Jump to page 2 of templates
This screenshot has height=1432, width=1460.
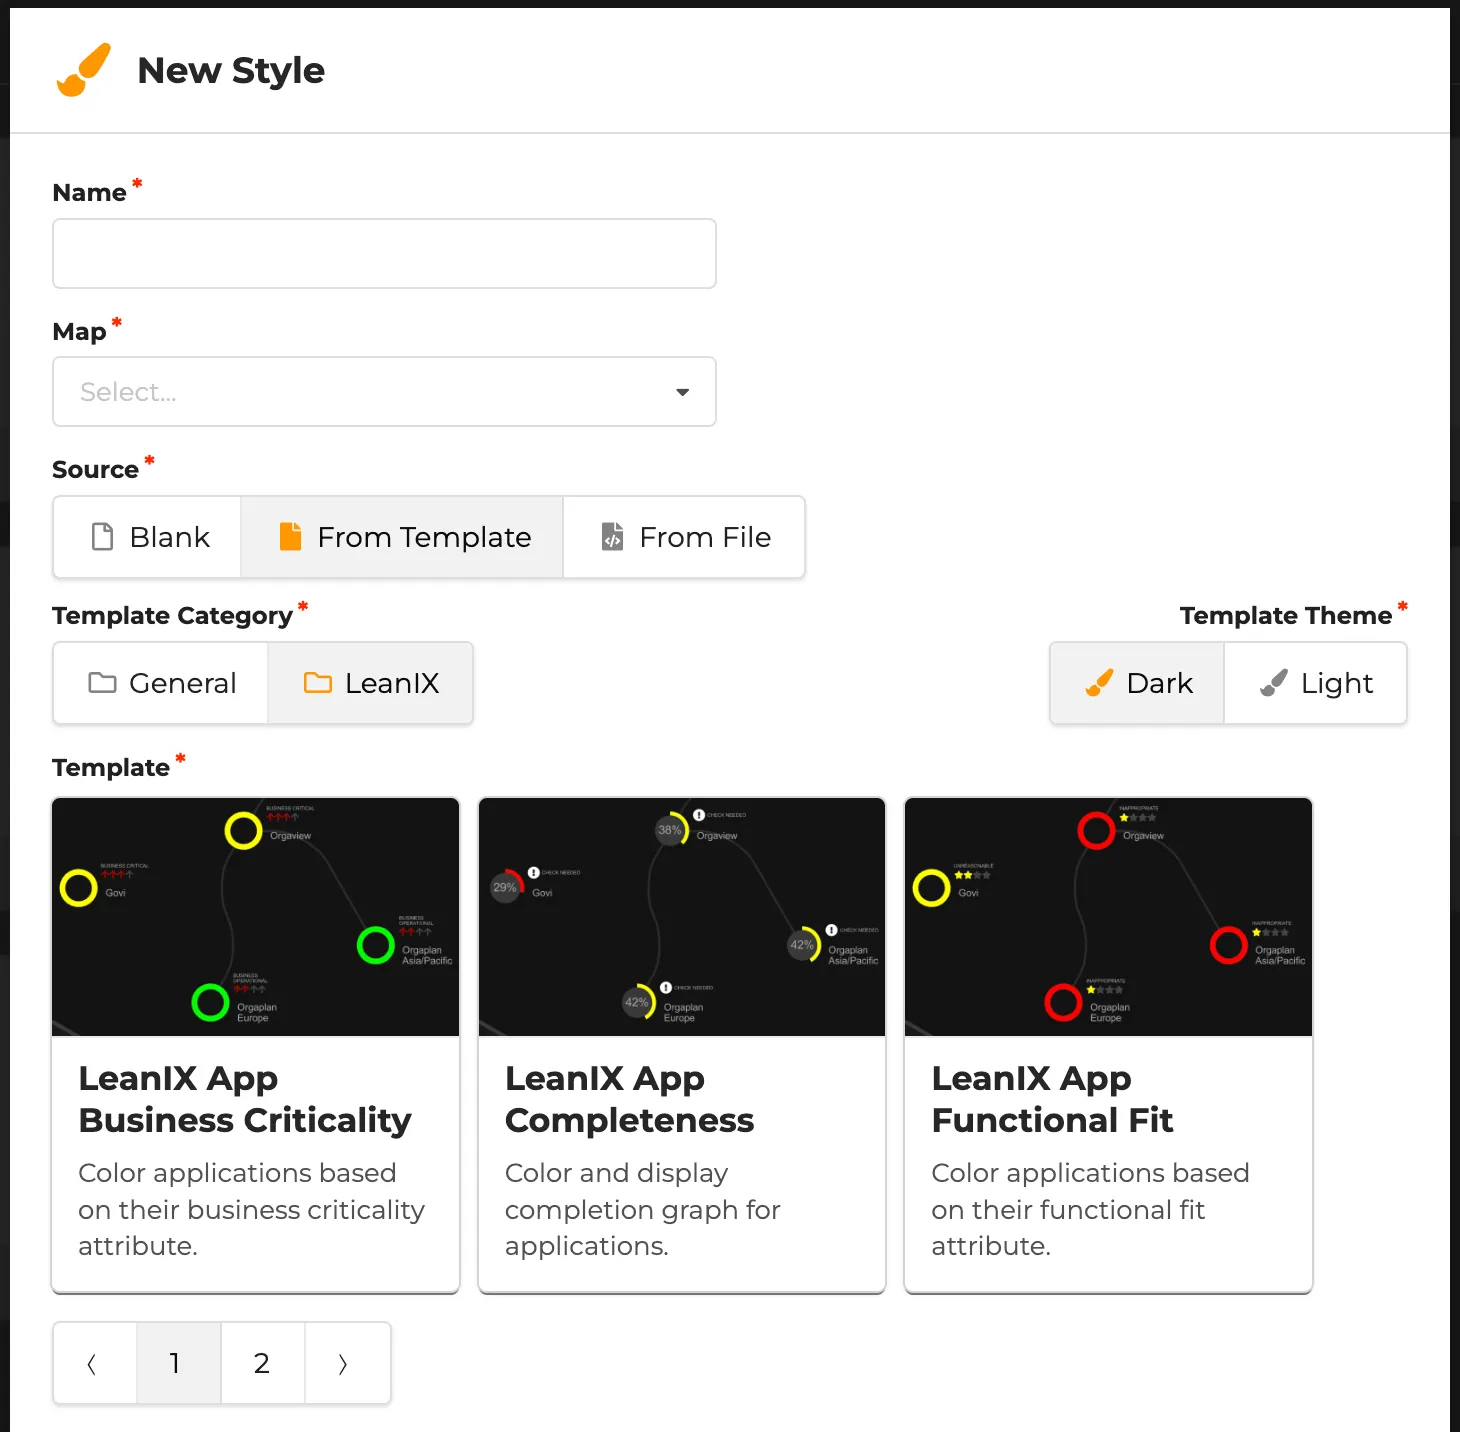(263, 1363)
